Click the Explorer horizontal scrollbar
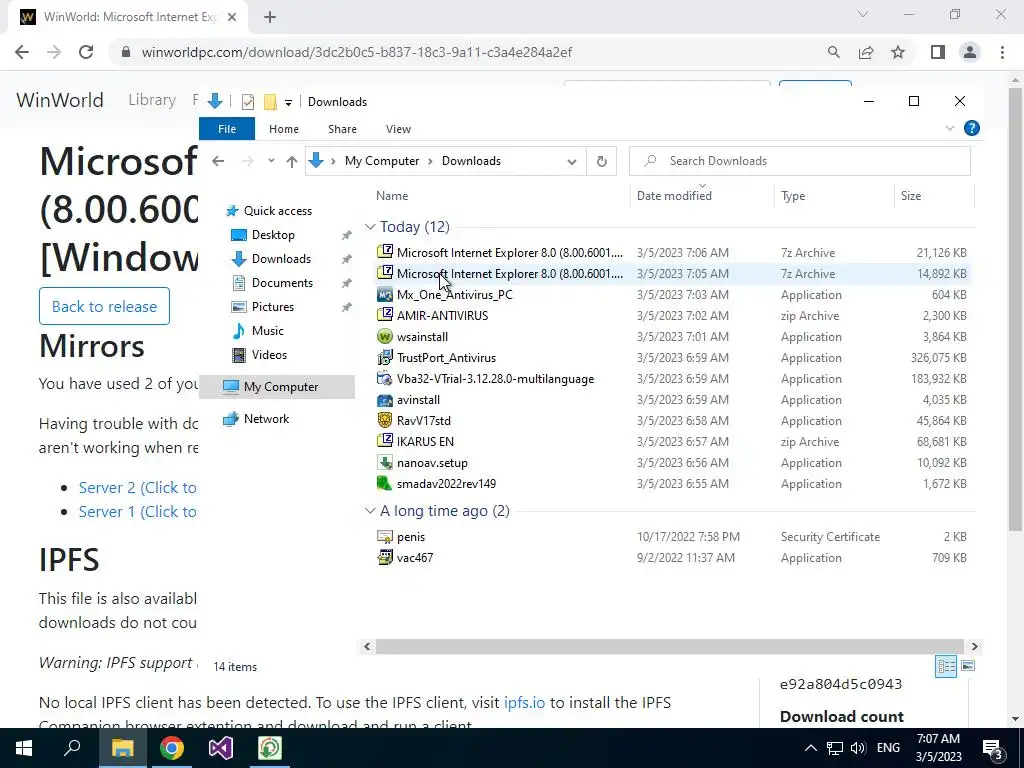 pos(669,647)
